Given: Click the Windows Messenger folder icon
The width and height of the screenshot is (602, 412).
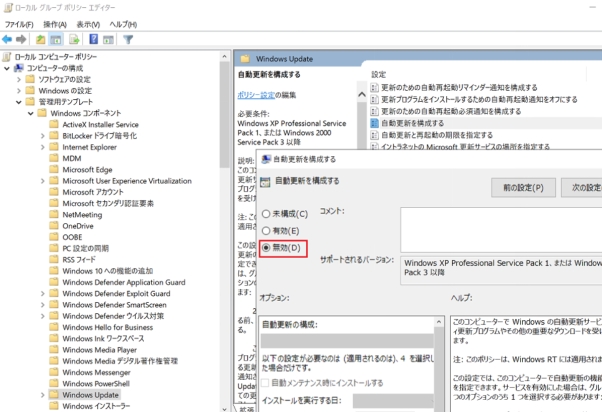Looking at the screenshot, I should click(x=54, y=372).
